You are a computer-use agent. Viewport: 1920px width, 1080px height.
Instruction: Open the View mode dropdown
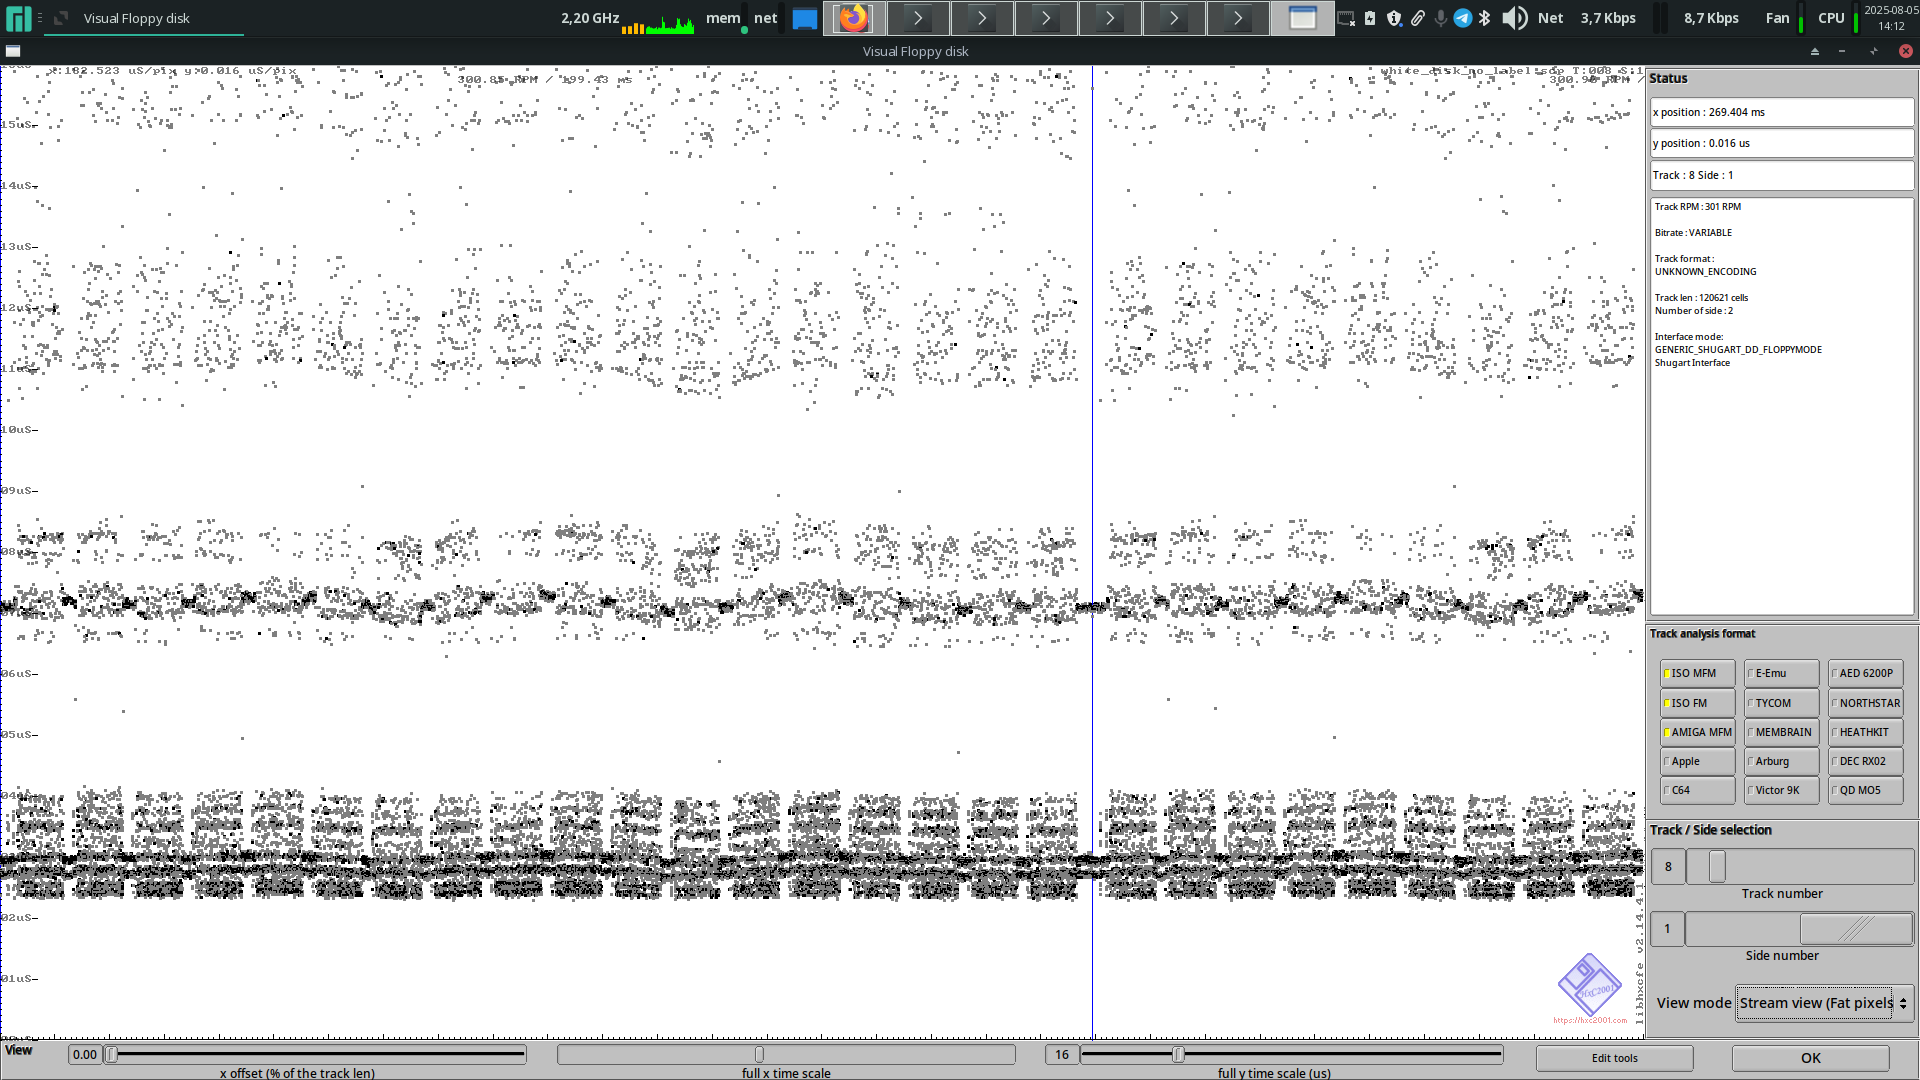[1825, 1003]
